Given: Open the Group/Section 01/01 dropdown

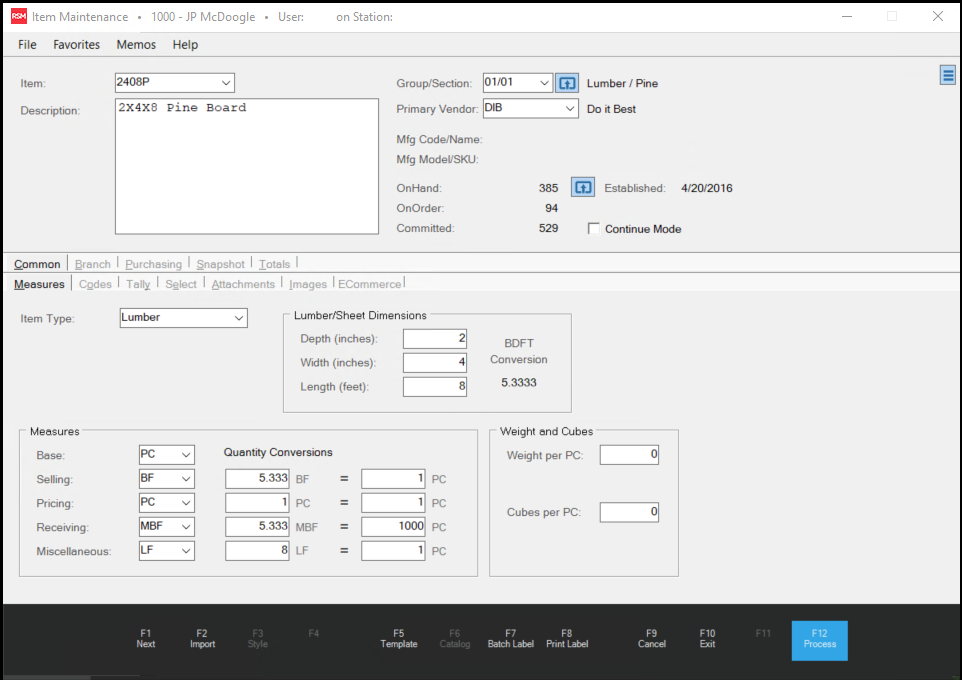Looking at the screenshot, I should point(544,83).
